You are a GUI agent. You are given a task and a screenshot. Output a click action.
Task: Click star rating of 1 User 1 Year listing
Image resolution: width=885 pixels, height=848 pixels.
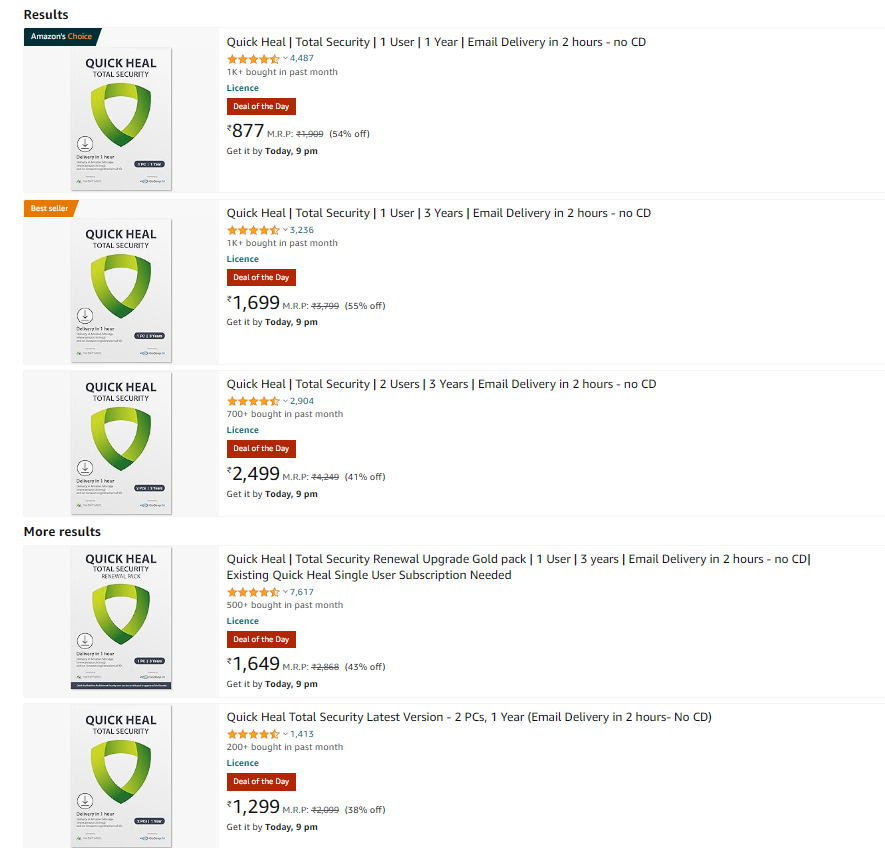point(253,59)
